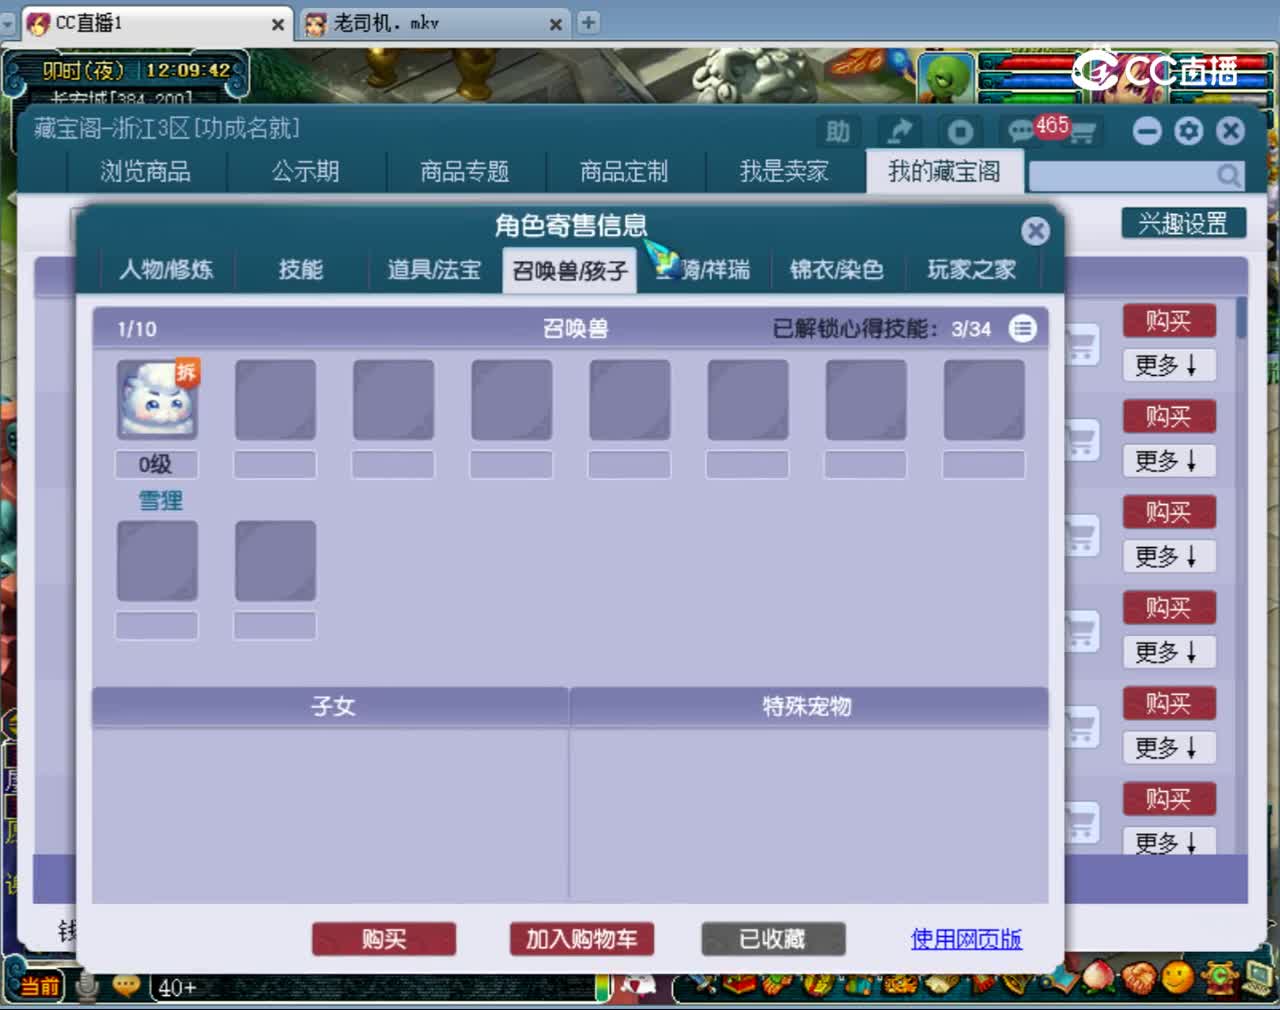The width and height of the screenshot is (1280, 1010).
Task: Switch to 坐骑/祥瑞 tab
Action: pos(703,270)
